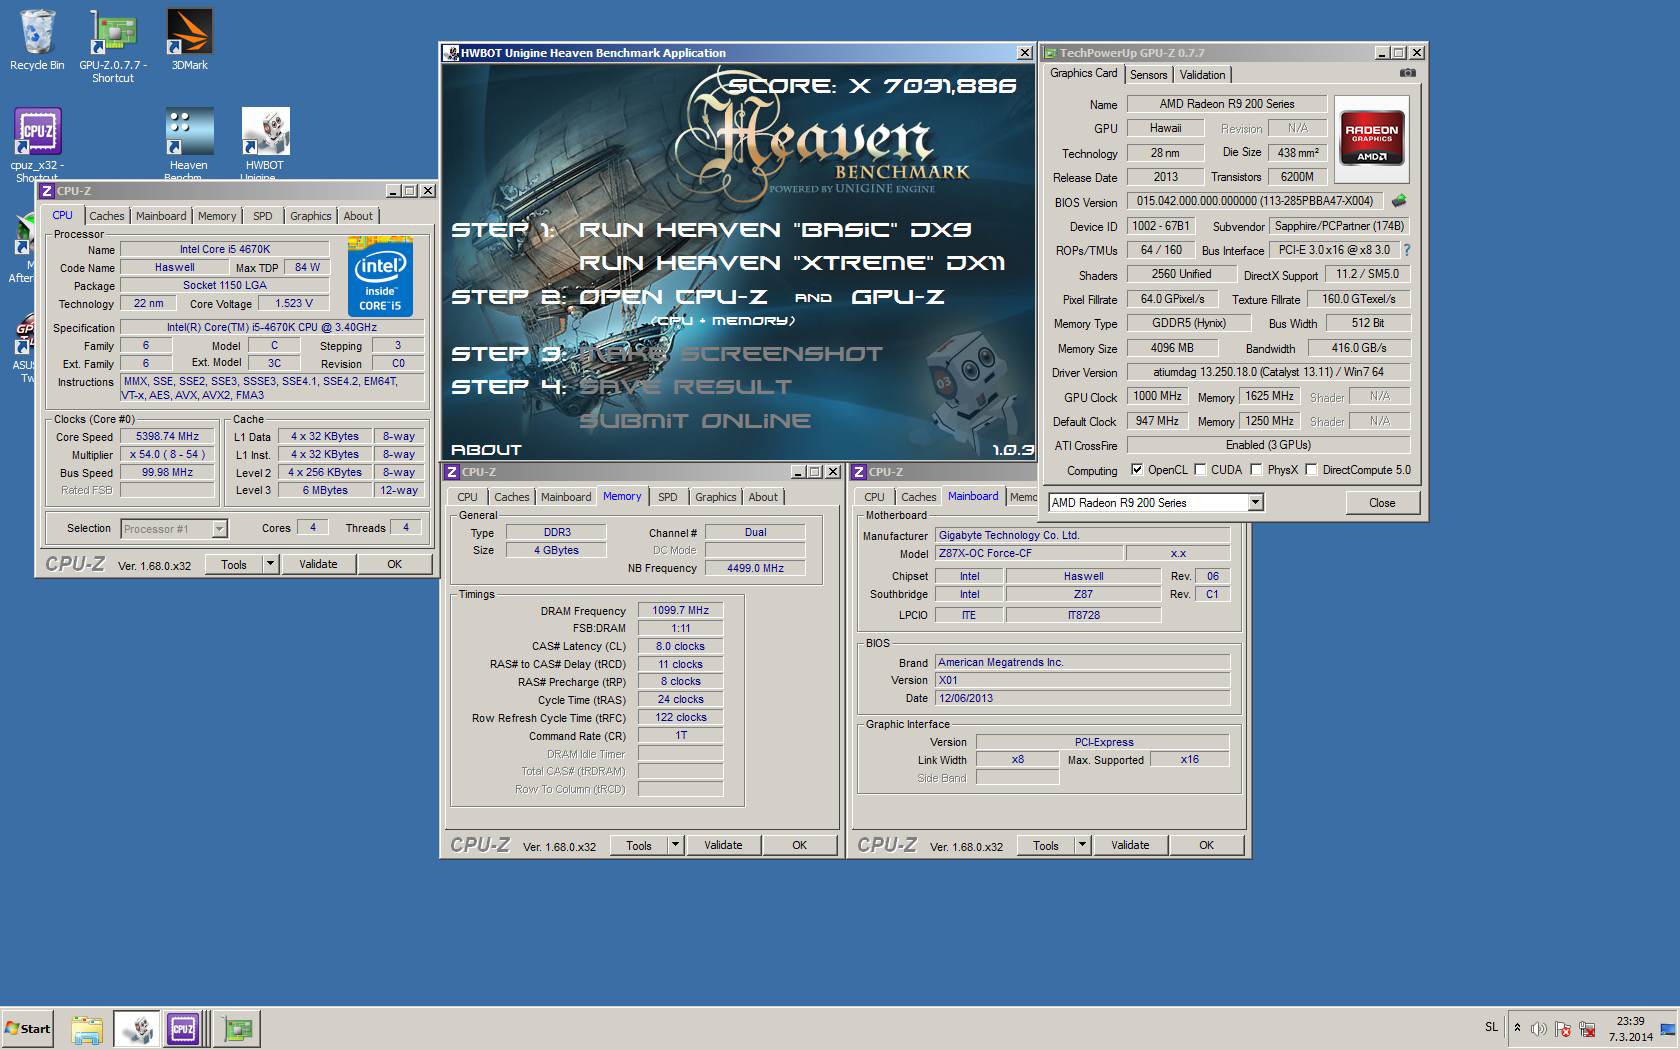Click the mainboard model Z87X-OC Force-CF
The height and width of the screenshot is (1050, 1680).
tap(1027, 553)
